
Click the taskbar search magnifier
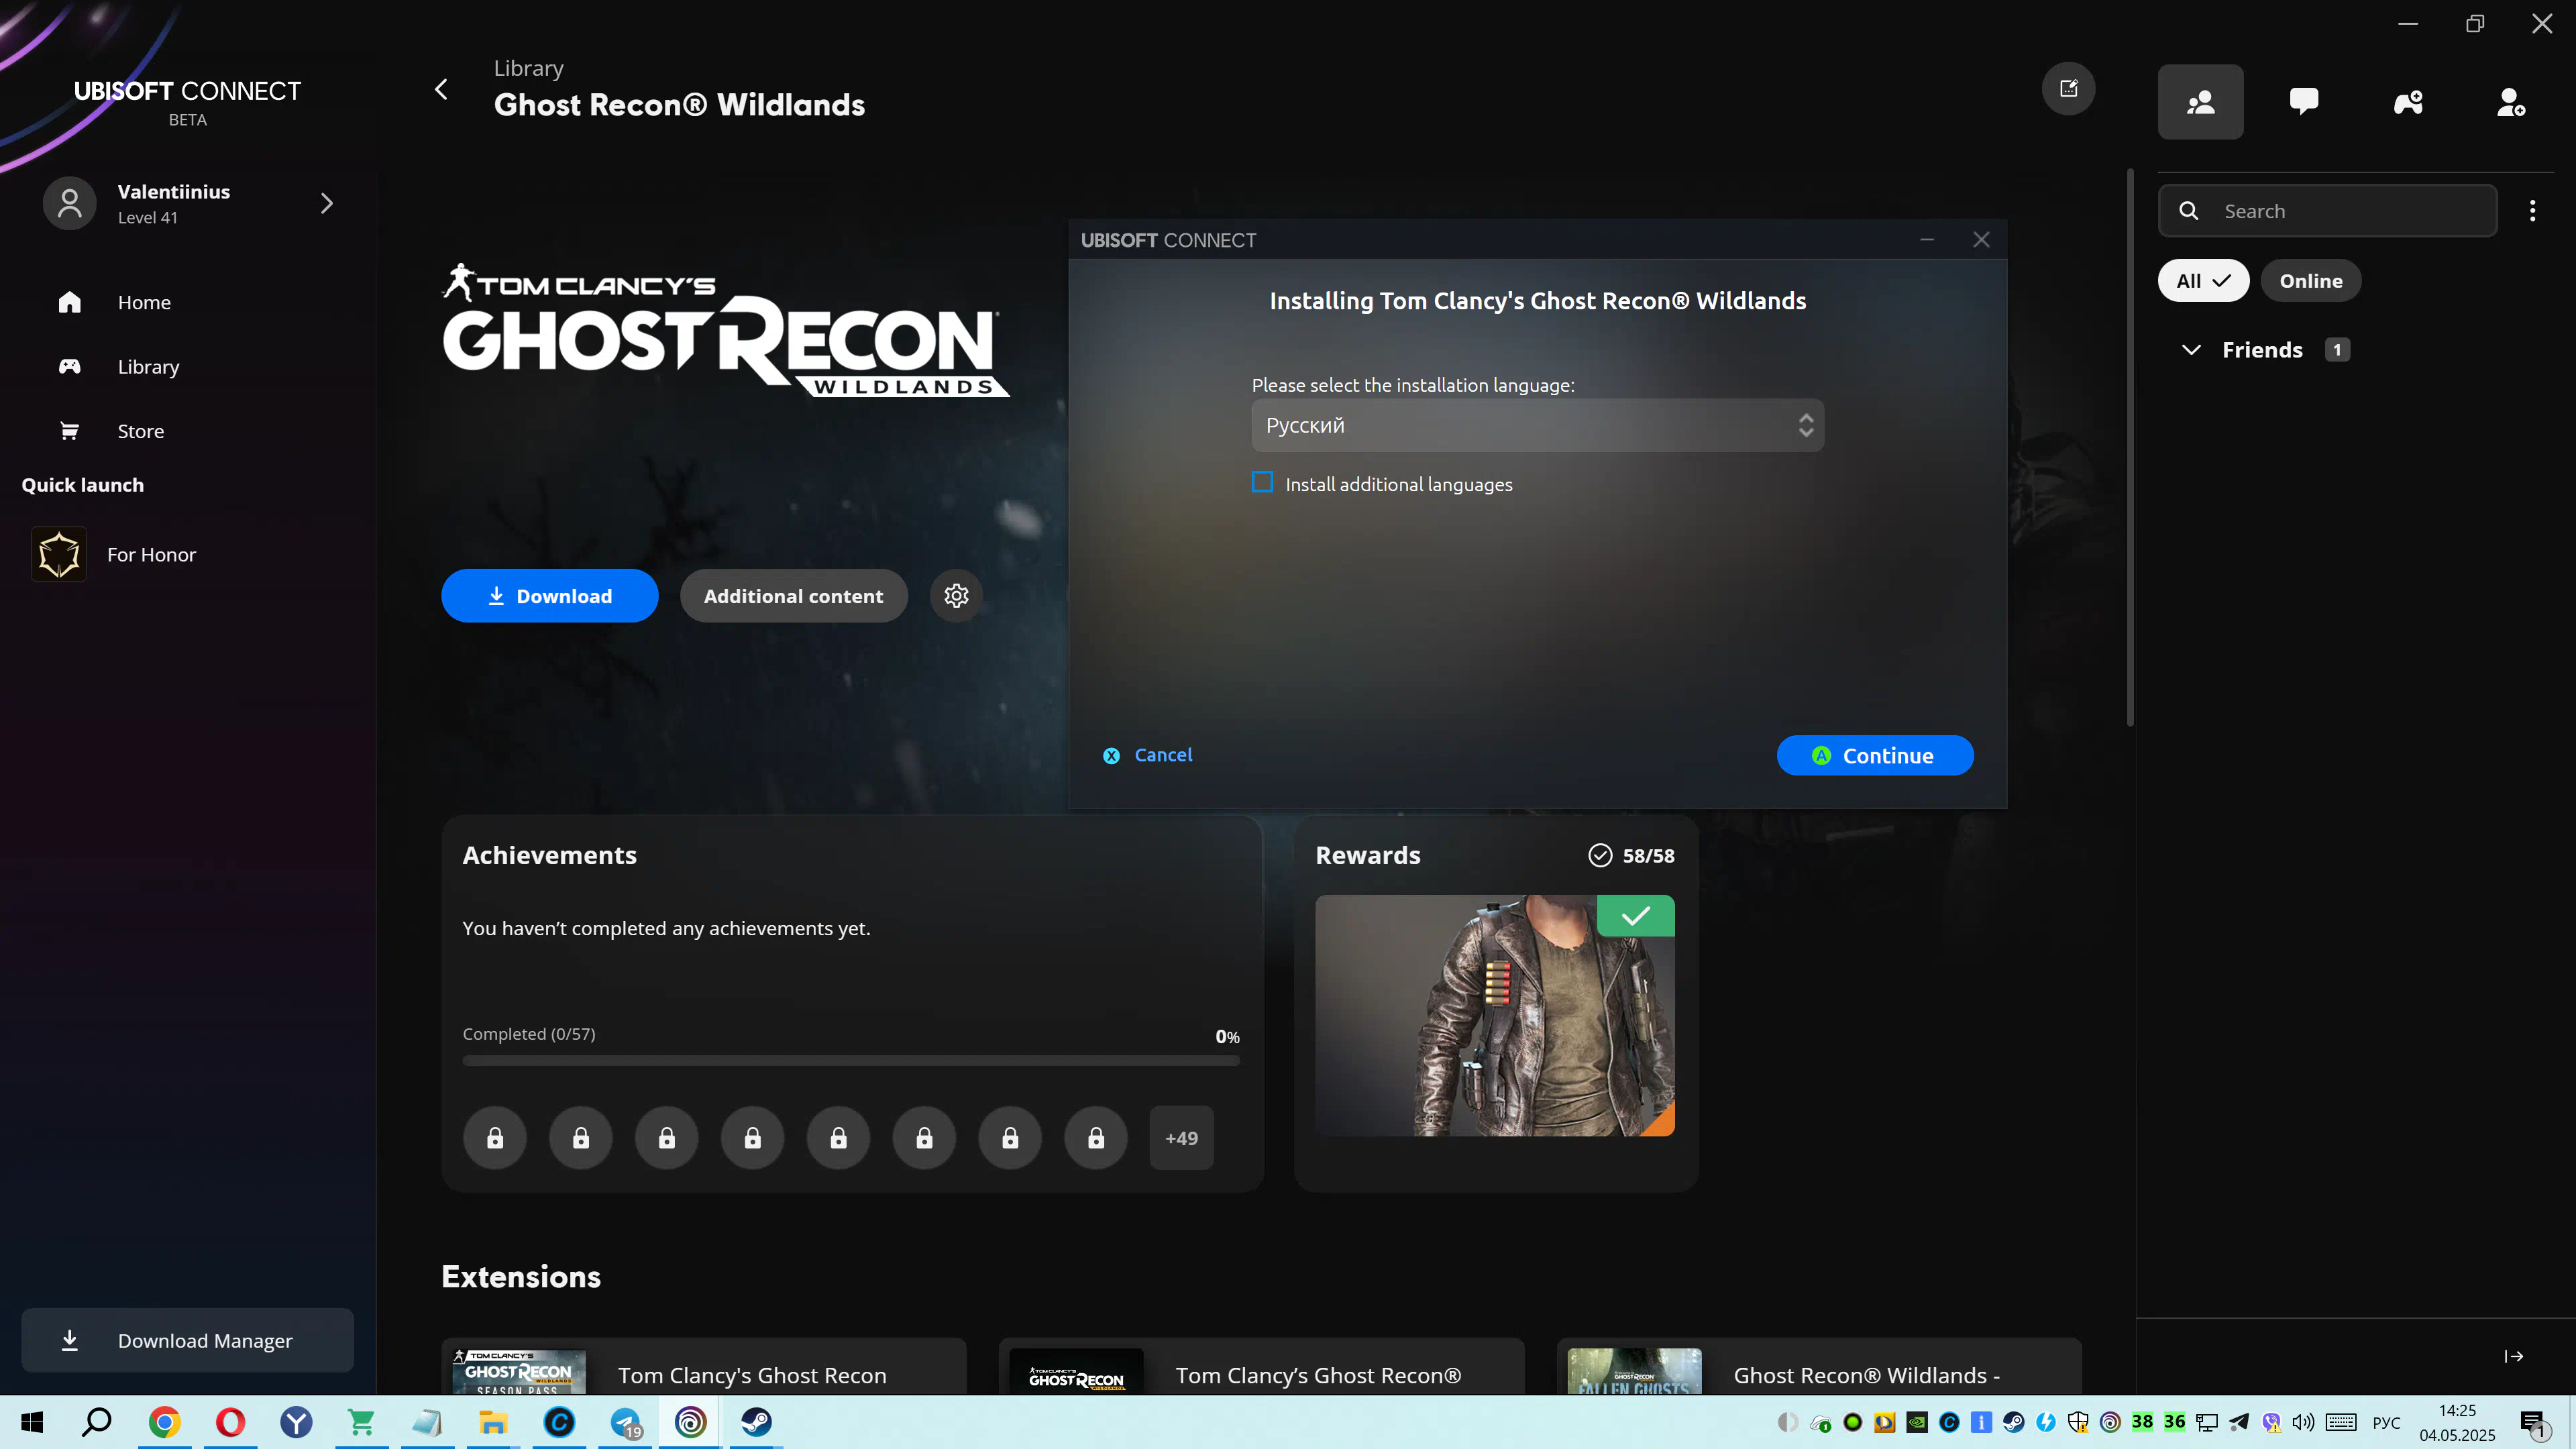coord(97,1422)
